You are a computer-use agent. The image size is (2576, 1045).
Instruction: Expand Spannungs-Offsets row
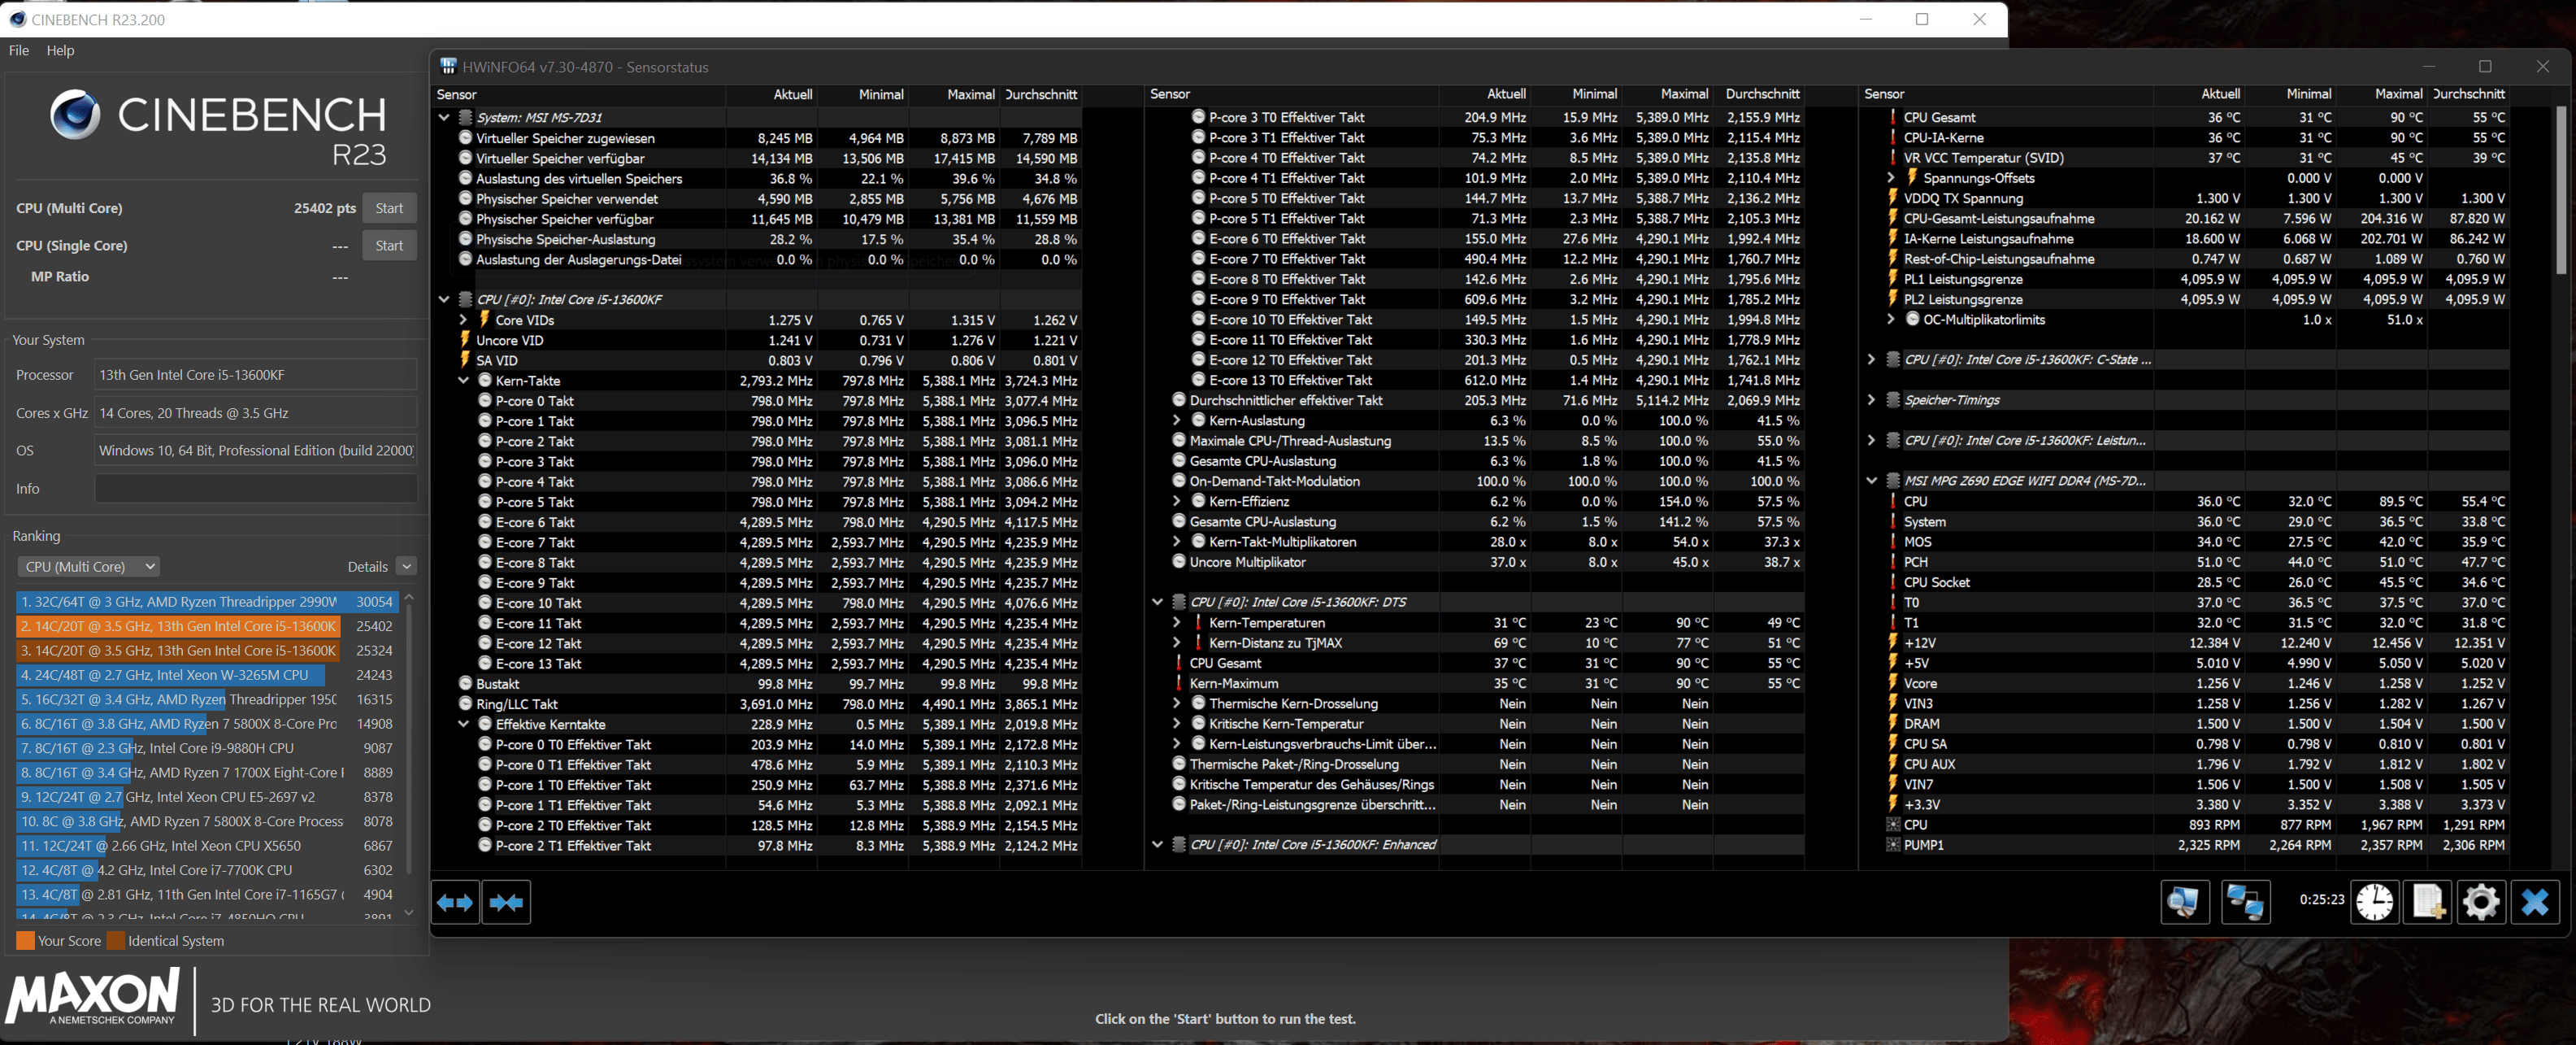(1890, 177)
